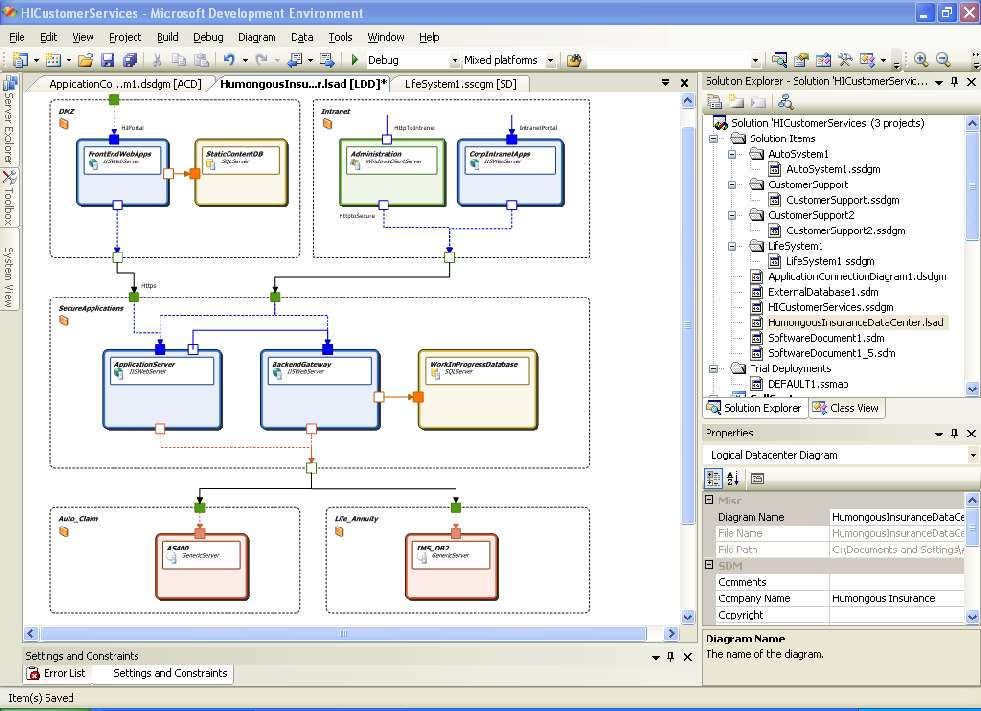This screenshot has height=711, width=981.
Task: Click the Add New Item toolbar icon
Action: [x=53, y=60]
